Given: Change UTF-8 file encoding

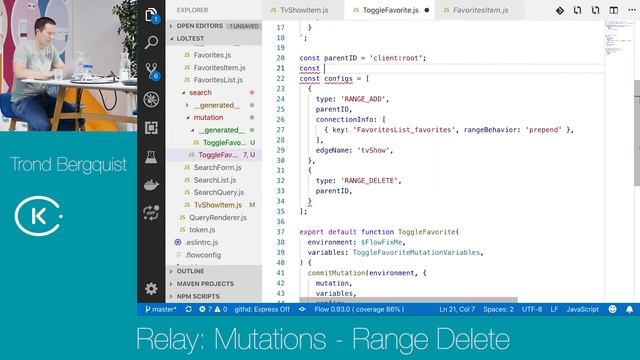Looking at the screenshot, I should (x=532, y=309).
